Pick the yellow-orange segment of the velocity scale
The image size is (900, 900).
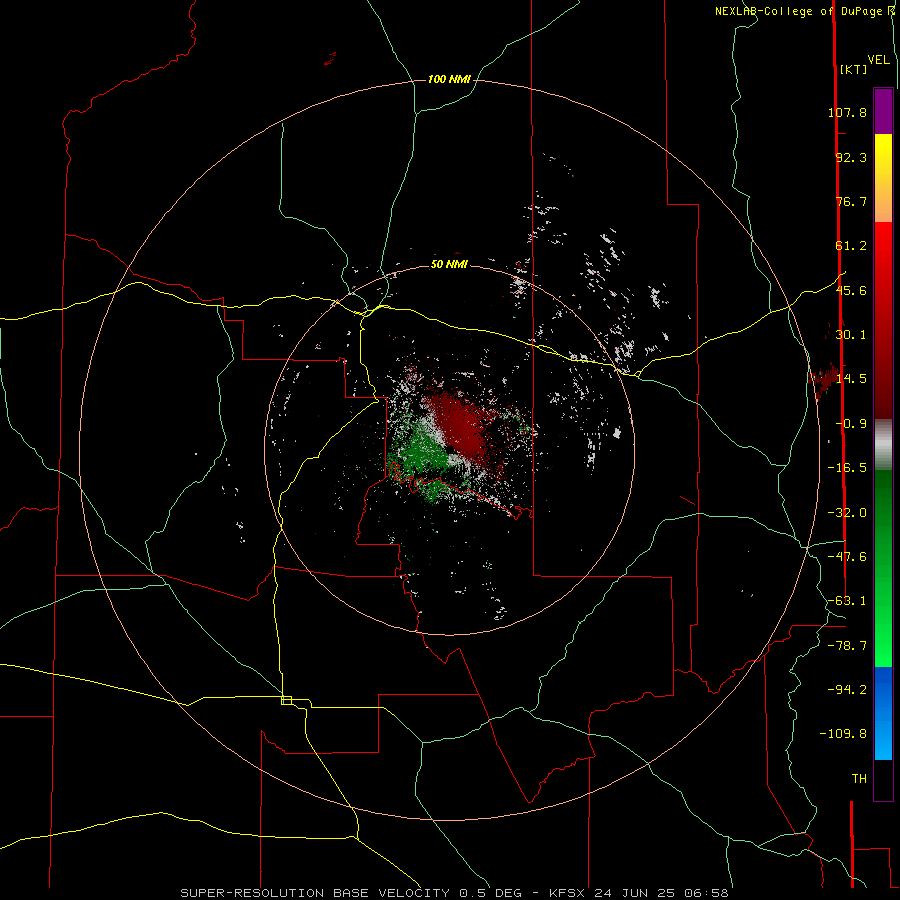point(883,178)
